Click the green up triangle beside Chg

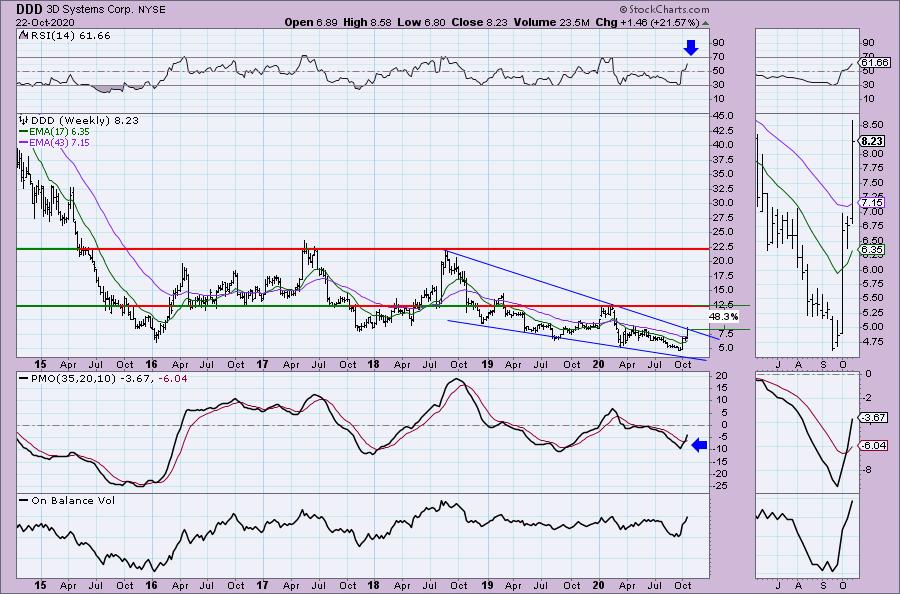click(704, 22)
